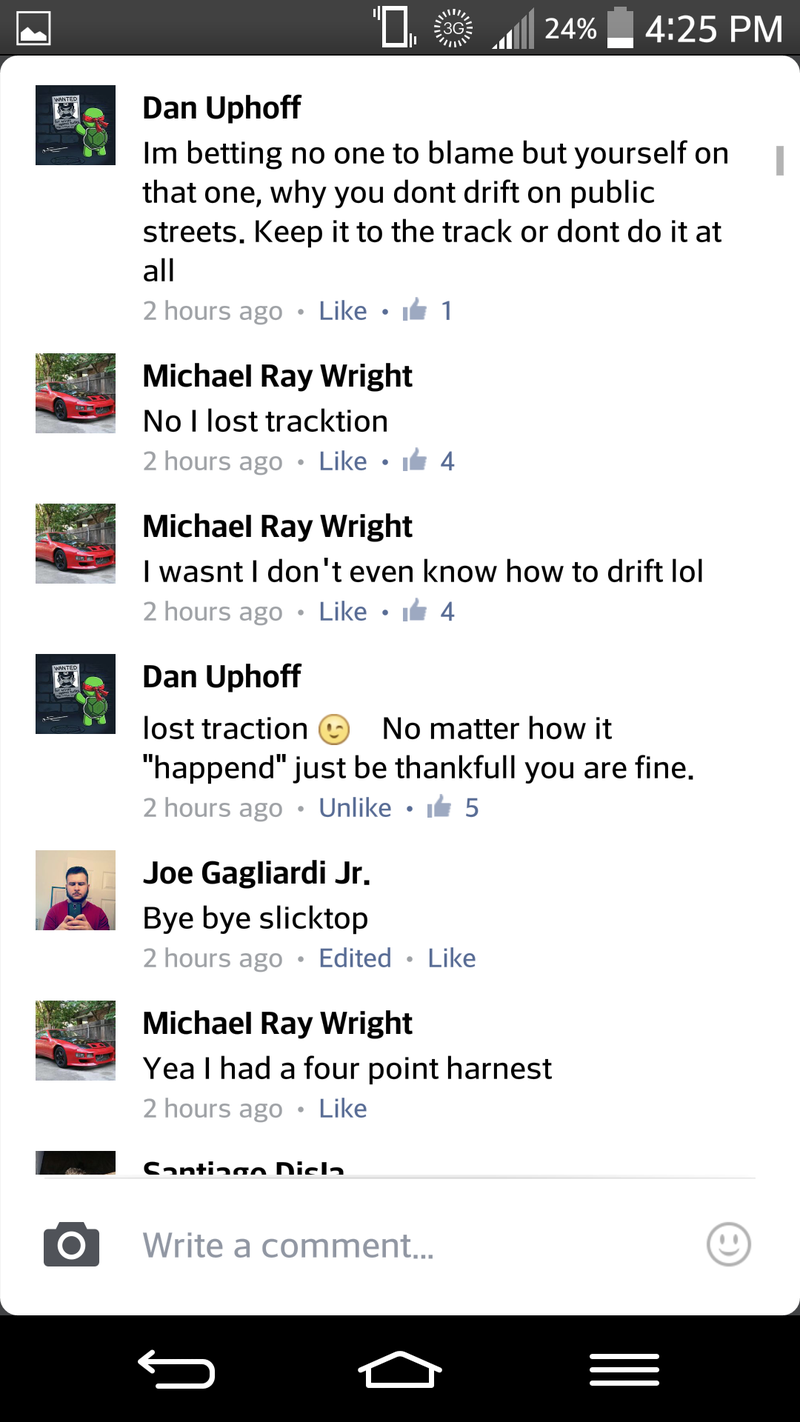Viewport: 800px width, 1422px height.
Task: View the 4 likes on "No I lost tracktion"
Action: click(428, 461)
